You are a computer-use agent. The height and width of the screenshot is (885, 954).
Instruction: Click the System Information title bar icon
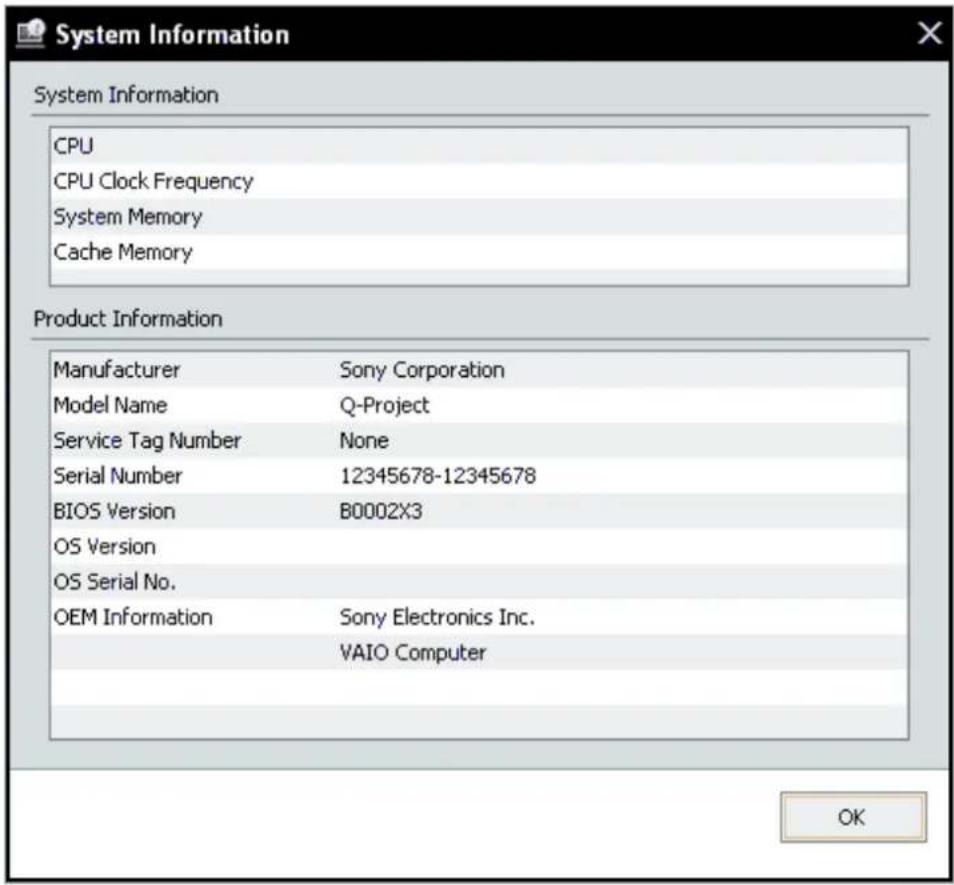click(x=30, y=33)
